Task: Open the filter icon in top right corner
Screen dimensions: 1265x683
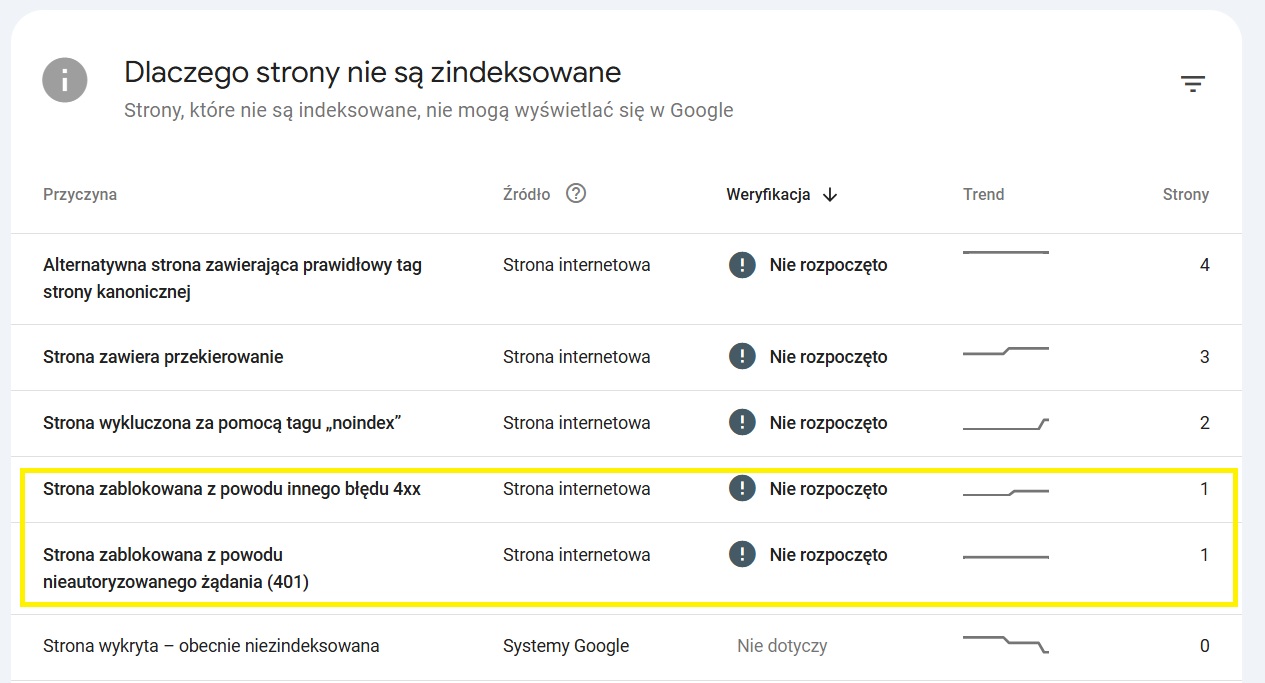Action: [1193, 84]
